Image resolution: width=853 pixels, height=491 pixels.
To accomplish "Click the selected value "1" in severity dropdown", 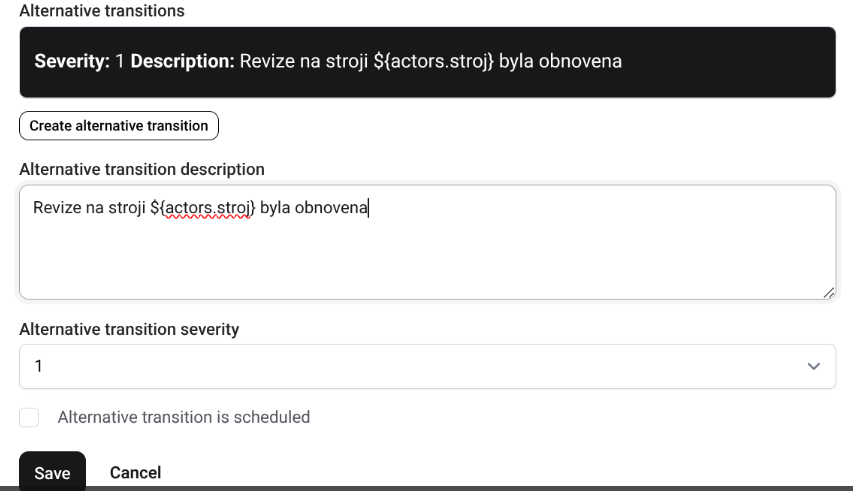I will click(39, 367).
